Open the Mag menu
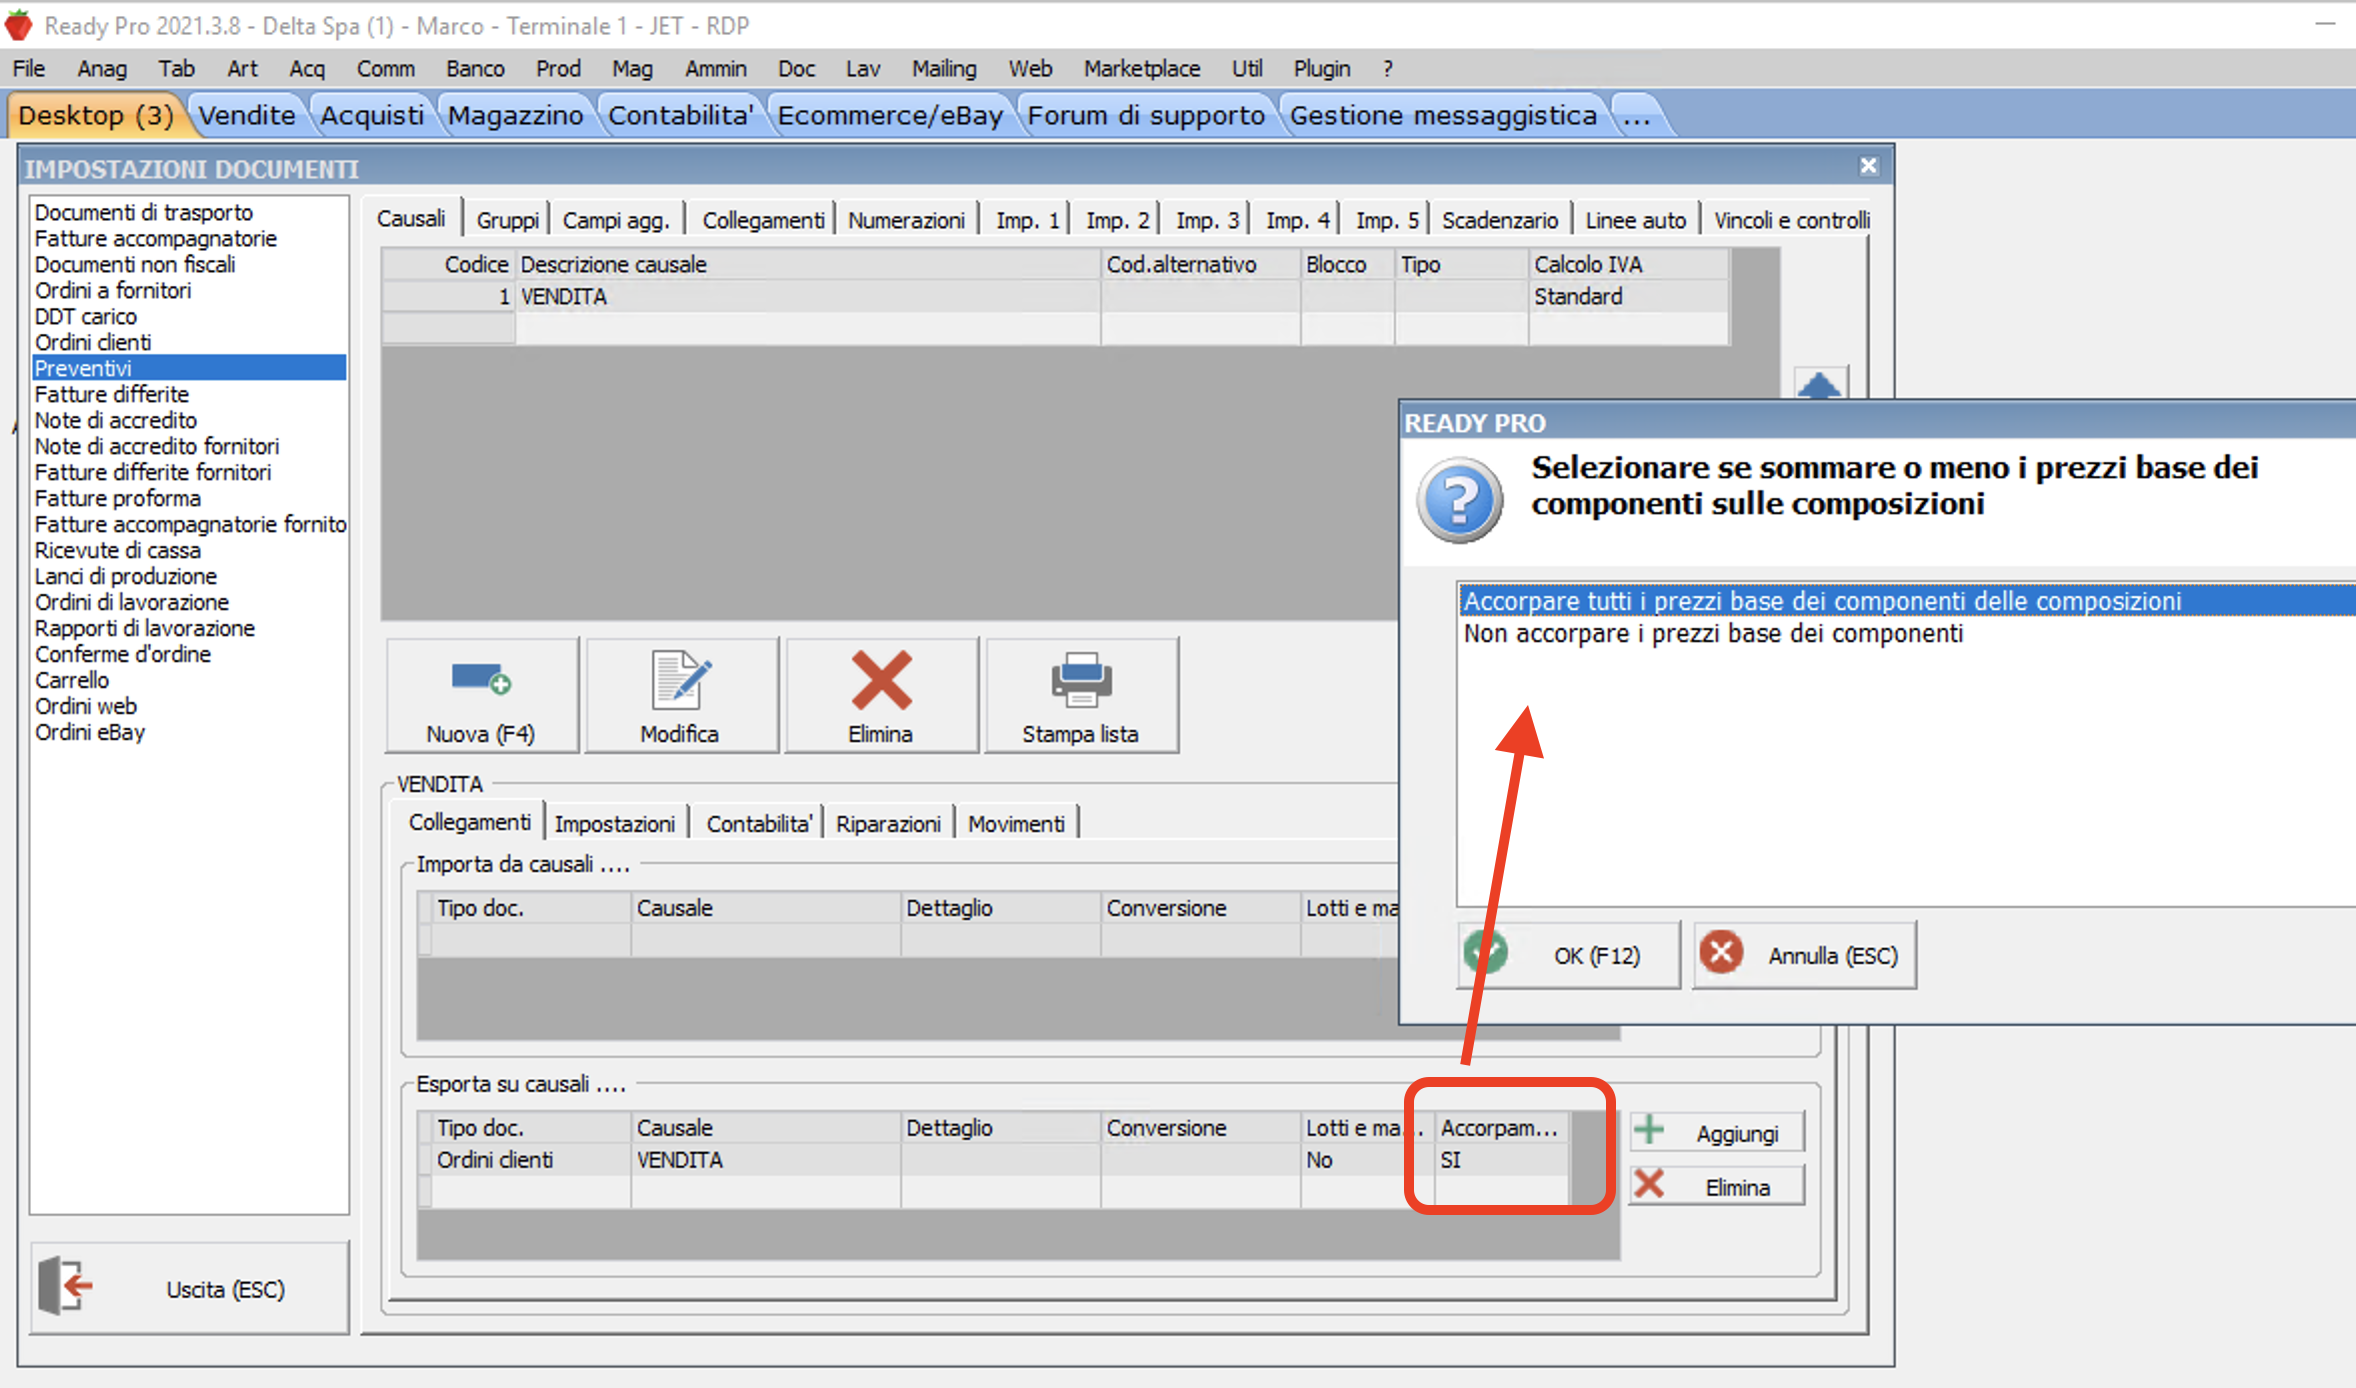 [x=632, y=68]
